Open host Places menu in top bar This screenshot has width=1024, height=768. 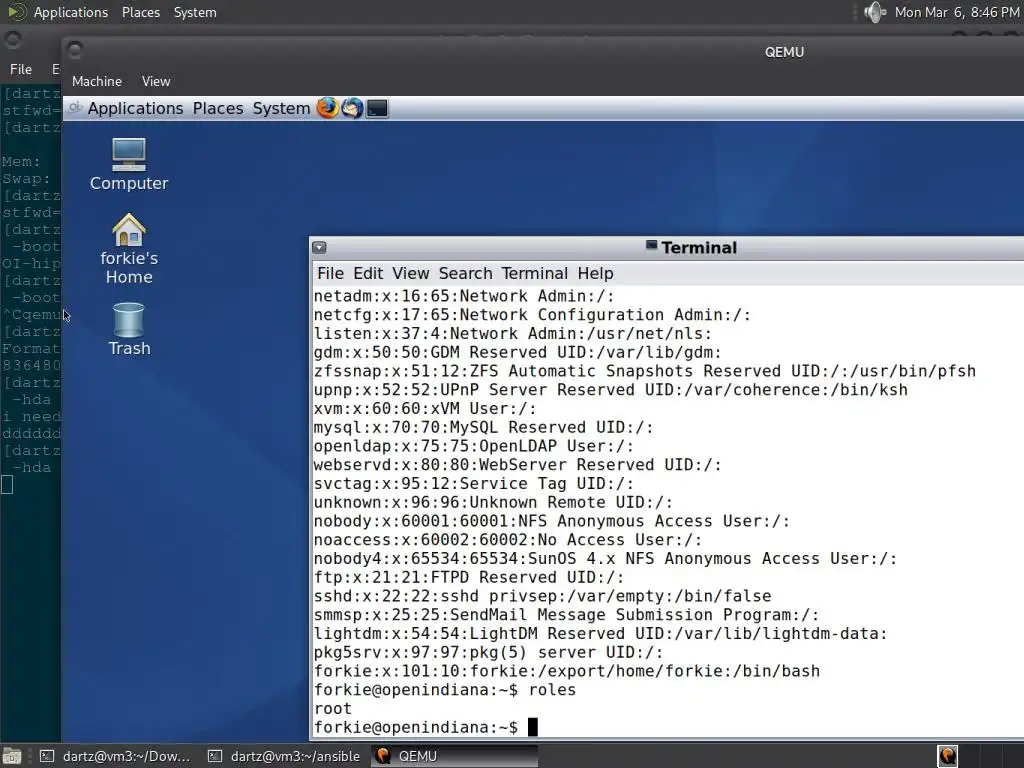[141, 12]
